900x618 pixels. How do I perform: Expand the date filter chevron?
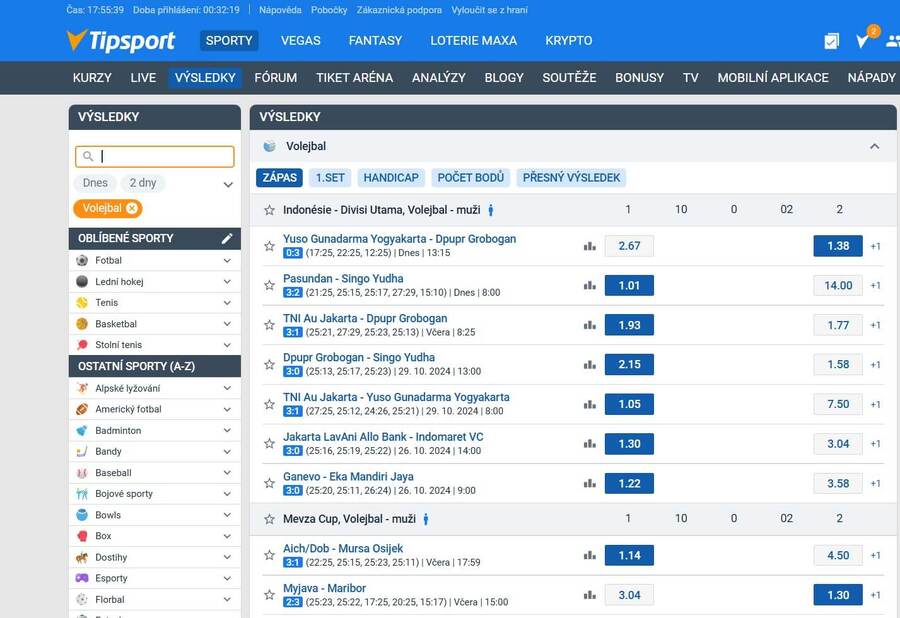[x=228, y=184]
